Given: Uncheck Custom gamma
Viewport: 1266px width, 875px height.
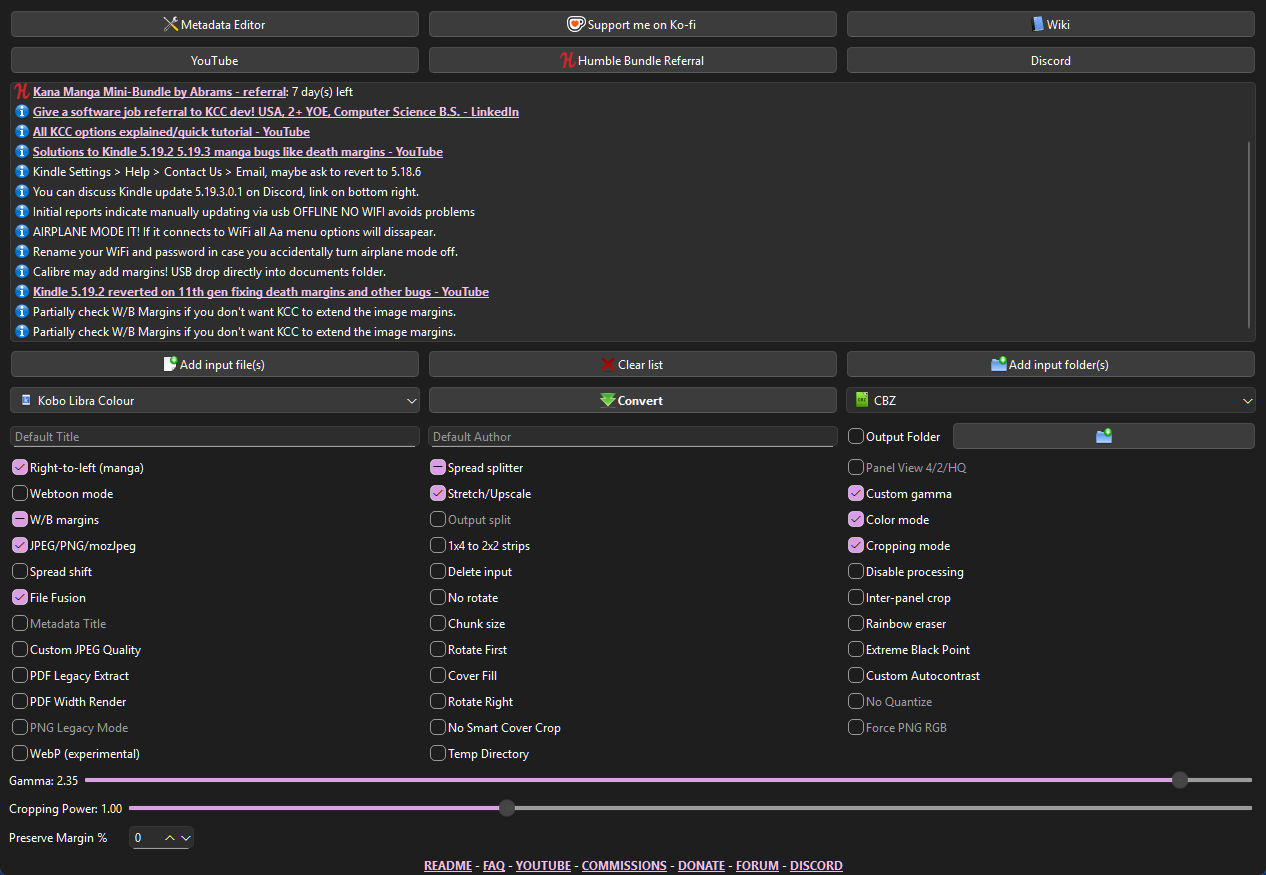Looking at the screenshot, I should point(856,493).
